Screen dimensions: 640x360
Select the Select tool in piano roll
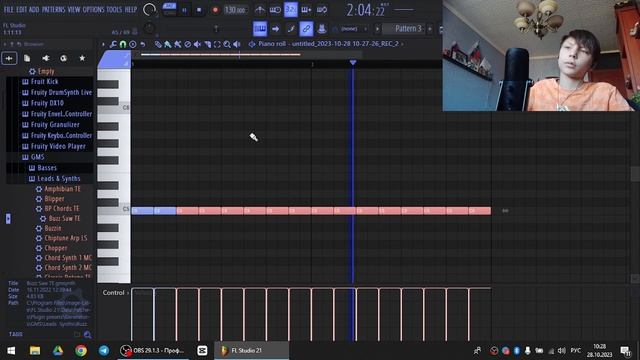pyautogui.click(x=217, y=44)
